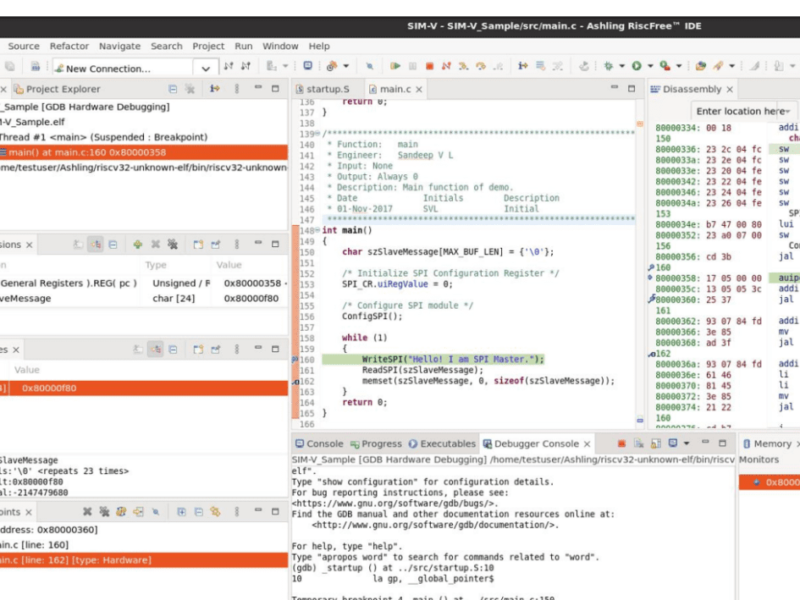Suspend the running thread using the pause icon
The width and height of the screenshot is (800, 600).
412,67
